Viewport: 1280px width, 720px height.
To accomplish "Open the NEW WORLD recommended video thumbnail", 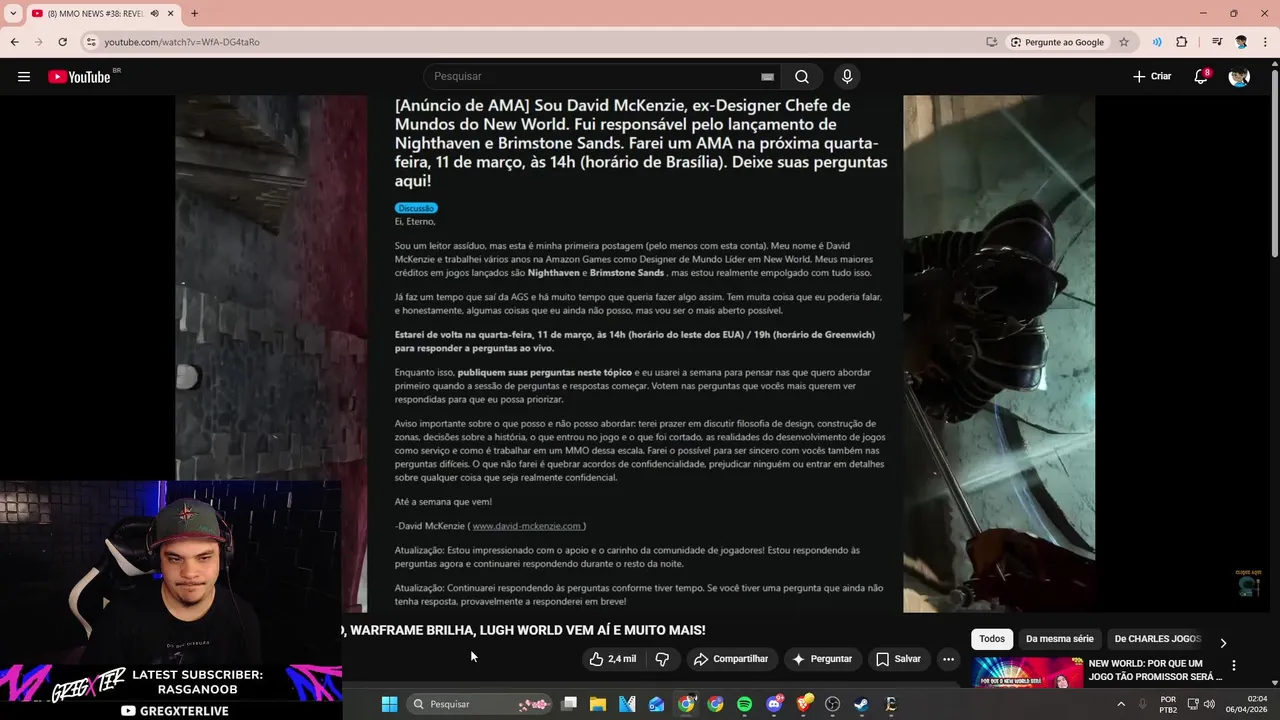I will tap(1027, 672).
